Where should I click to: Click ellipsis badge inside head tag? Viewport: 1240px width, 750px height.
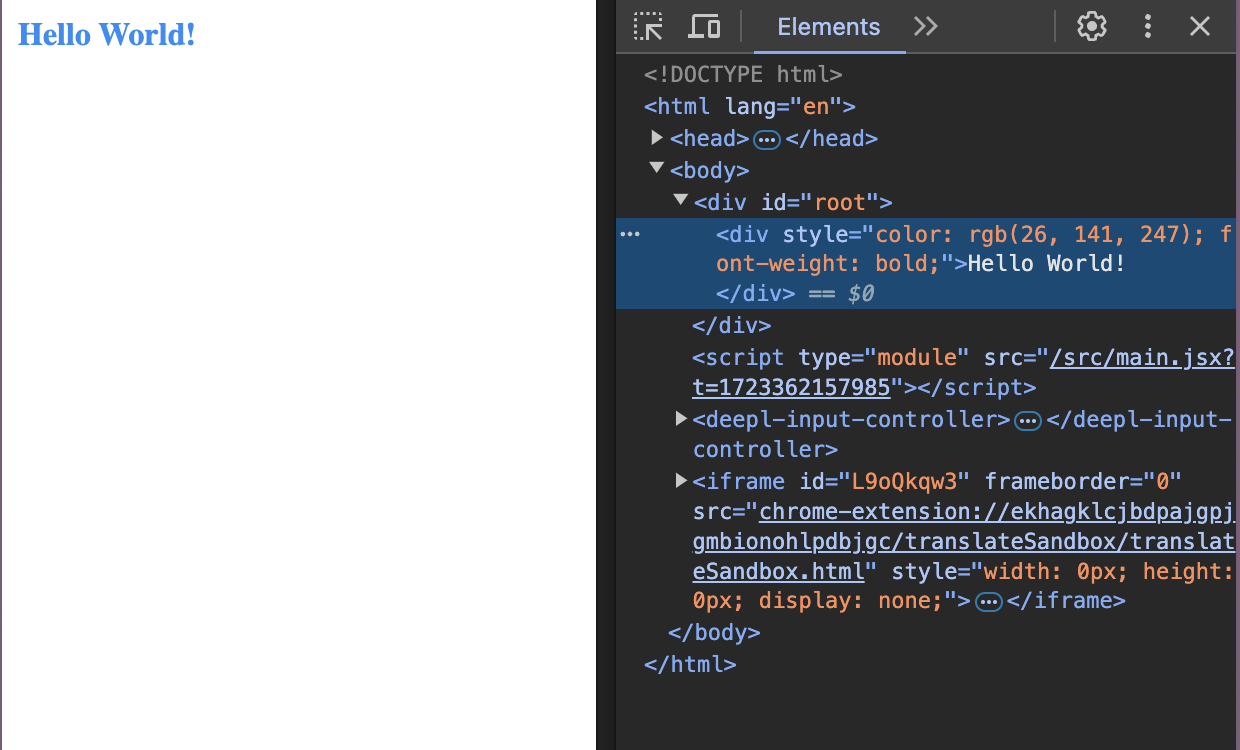pyautogui.click(x=767, y=139)
